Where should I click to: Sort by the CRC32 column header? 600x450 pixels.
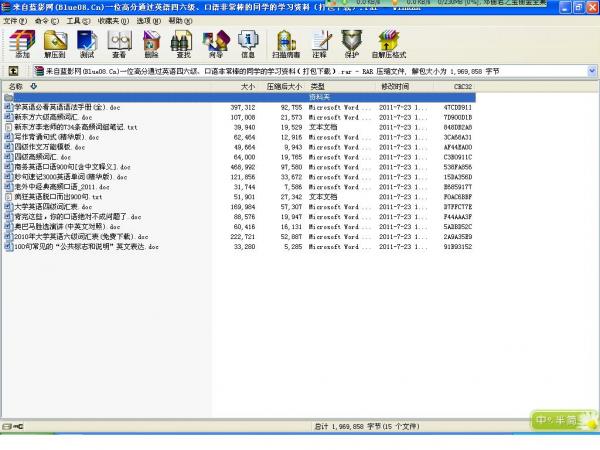463,86
